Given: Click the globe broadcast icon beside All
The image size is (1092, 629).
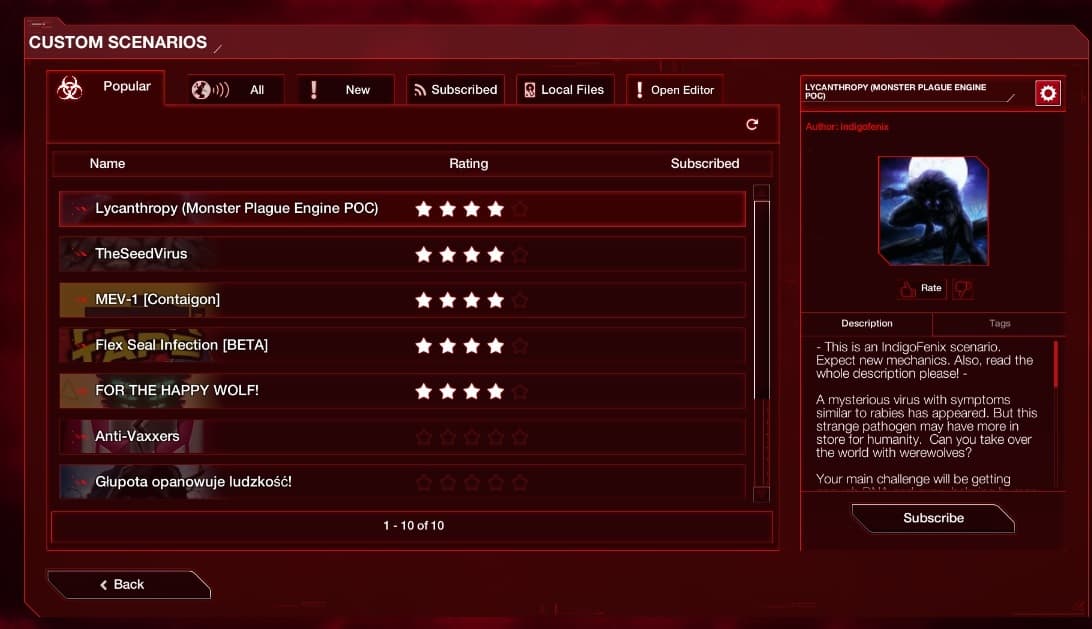Looking at the screenshot, I should [x=210, y=90].
